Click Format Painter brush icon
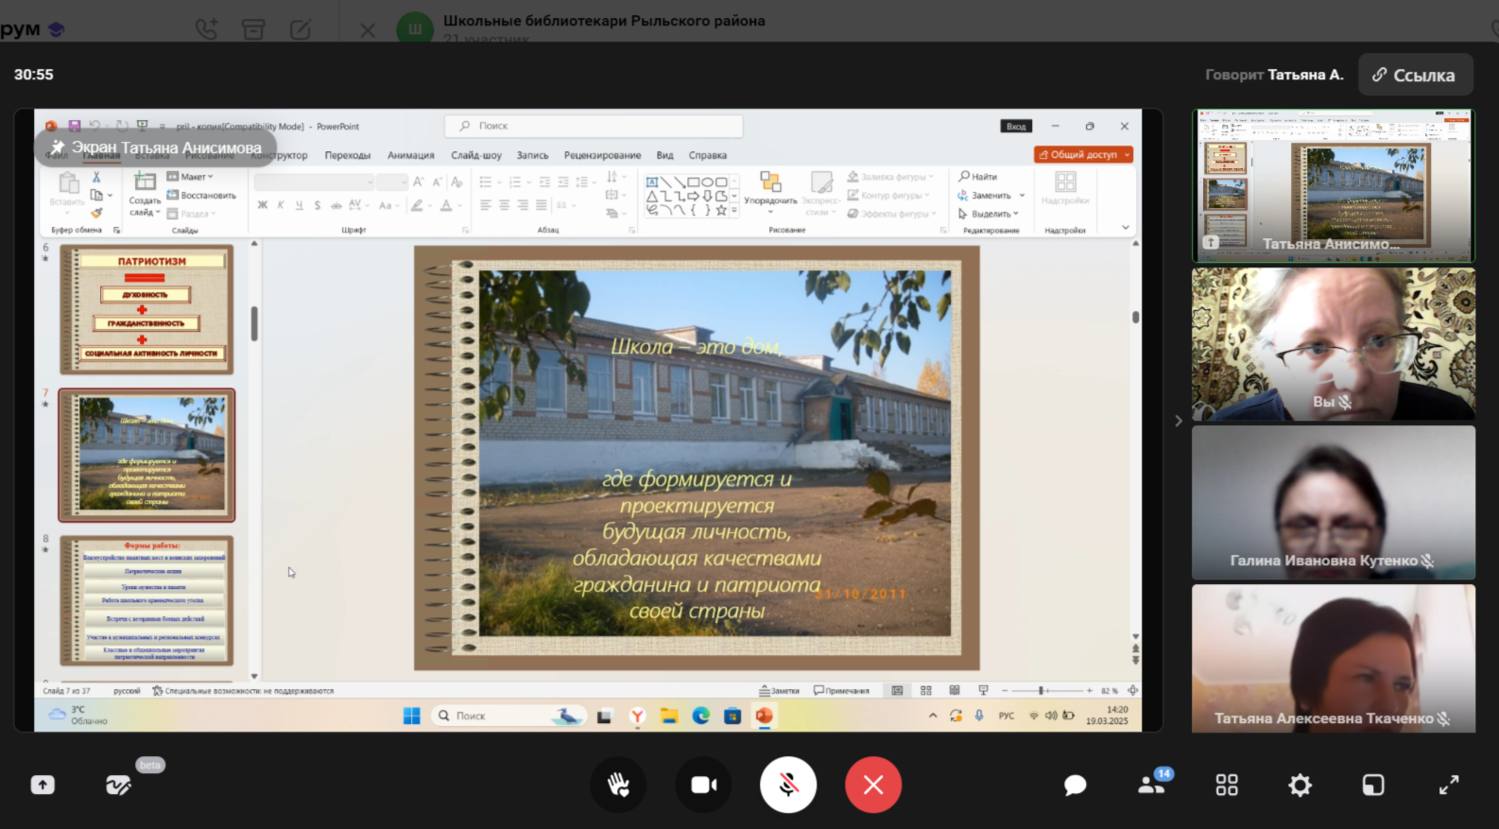The height and width of the screenshot is (829, 1499). [96, 213]
